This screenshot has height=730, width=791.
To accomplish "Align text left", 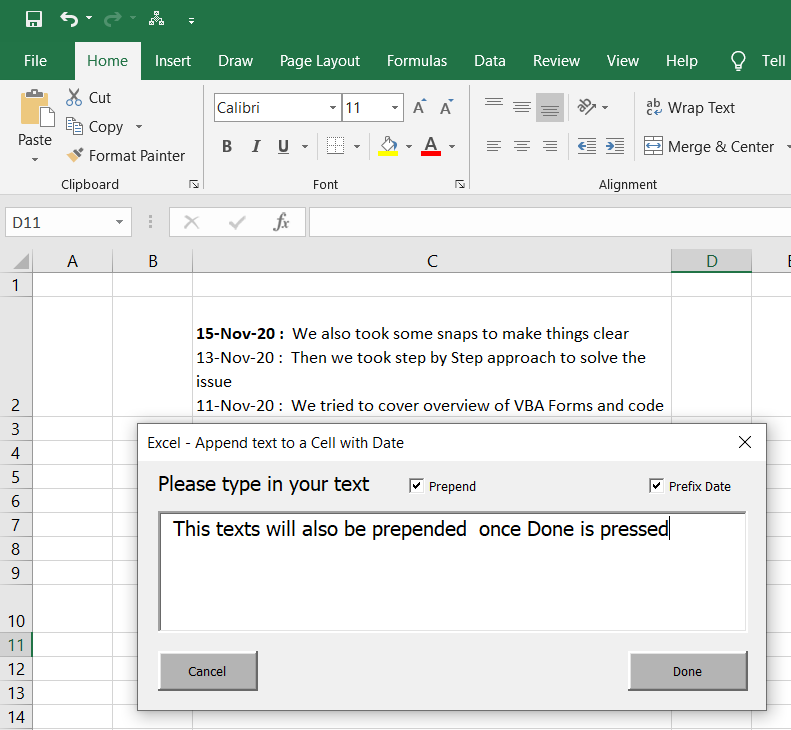I will click(x=494, y=147).
